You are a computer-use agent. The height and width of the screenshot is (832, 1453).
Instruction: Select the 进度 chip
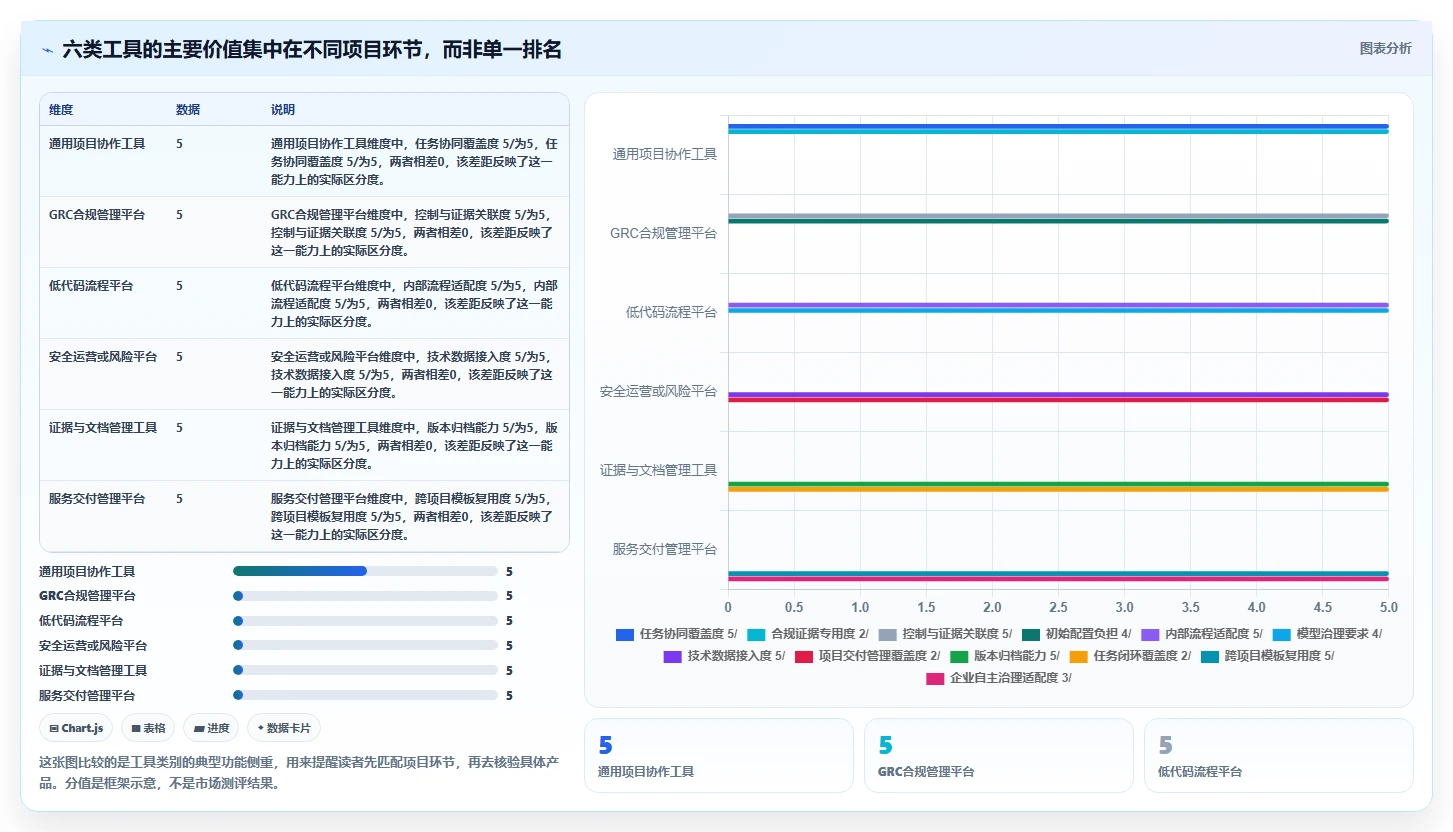pos(212,728)
